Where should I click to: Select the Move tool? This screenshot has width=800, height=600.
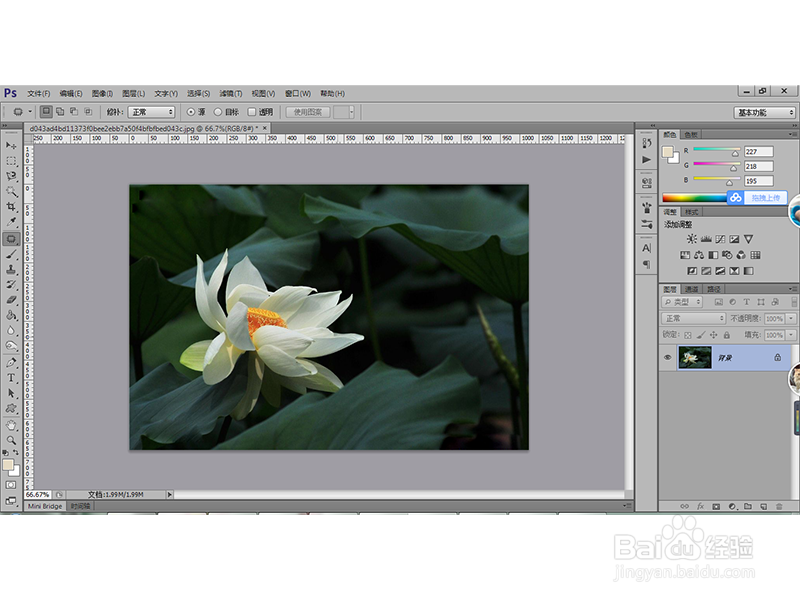pos(11,146)
